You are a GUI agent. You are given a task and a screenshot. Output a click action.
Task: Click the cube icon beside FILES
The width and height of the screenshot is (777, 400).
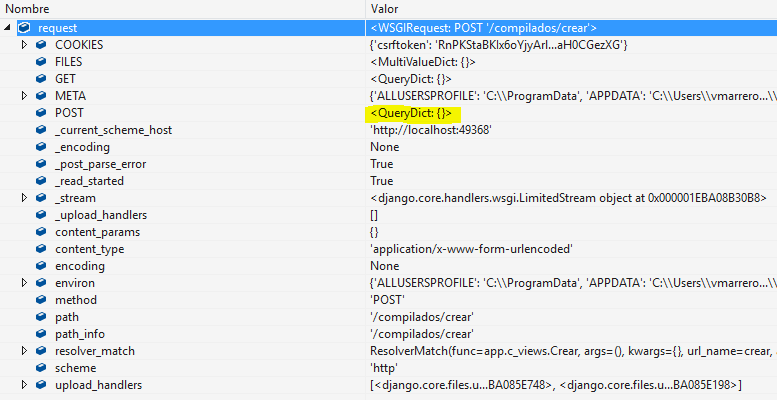click(x=41, y=62)
